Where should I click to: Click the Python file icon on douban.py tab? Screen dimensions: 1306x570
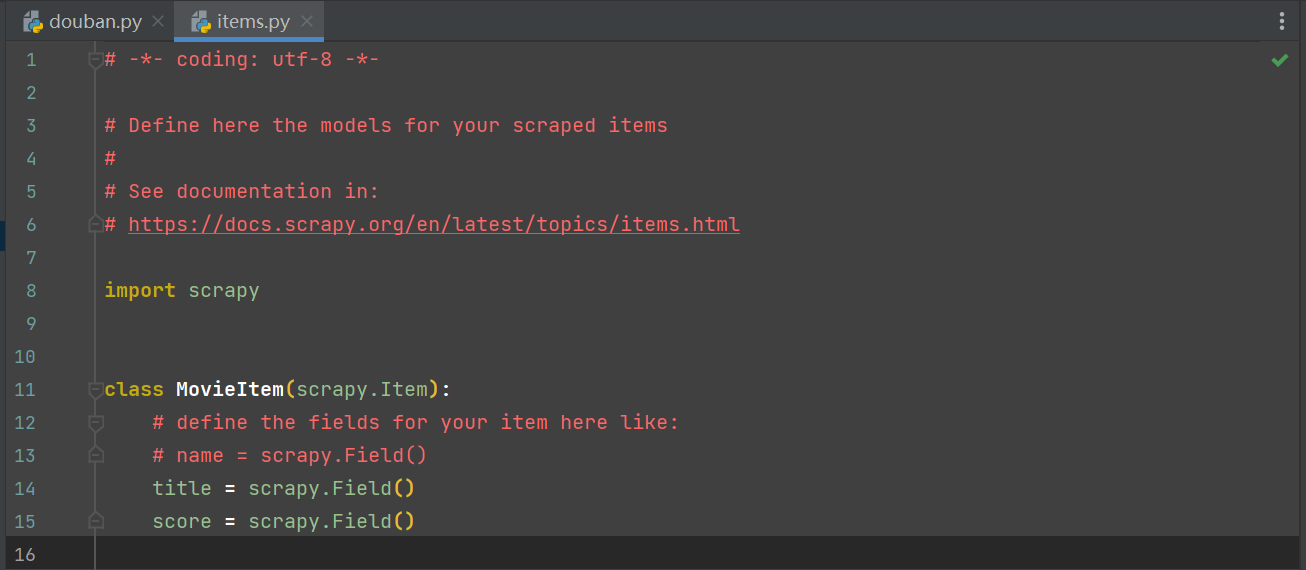pos(33,22)
